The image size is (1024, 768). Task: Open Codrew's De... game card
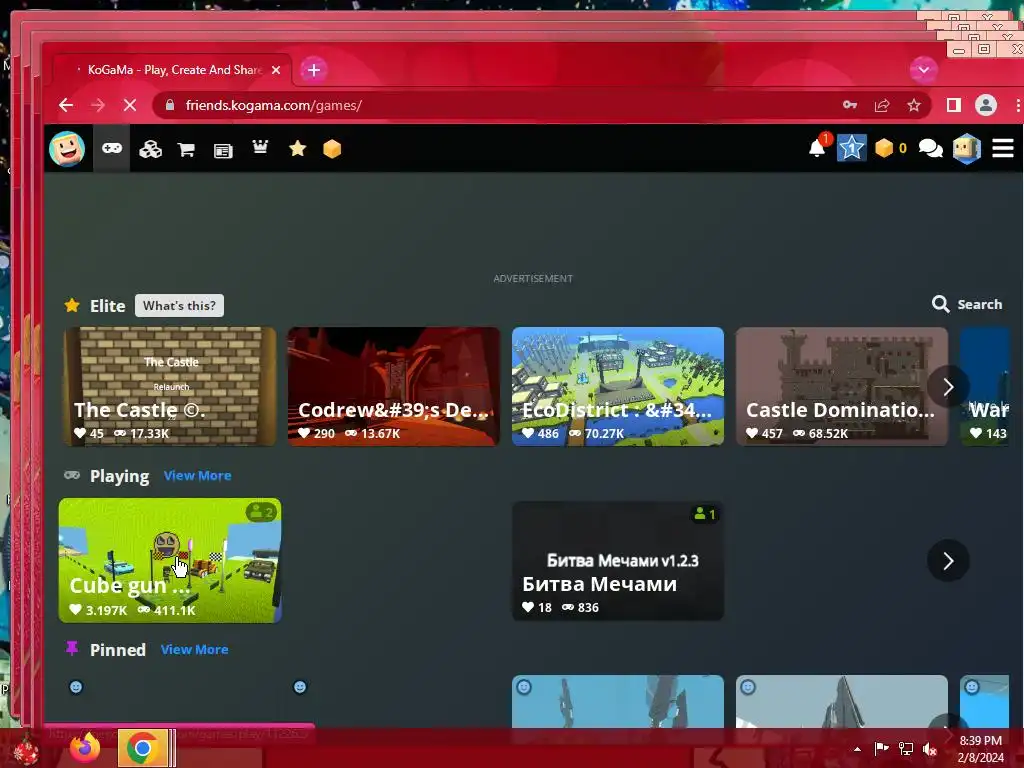(x=394, y=387)
